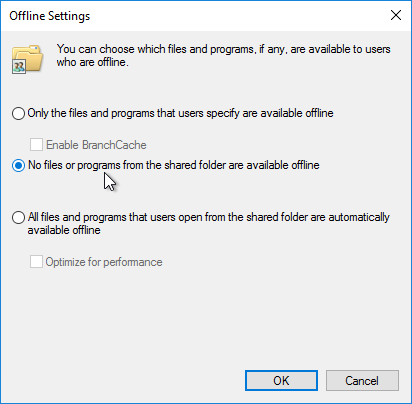Click the 'Optimize for performance' label text
Viewport: 412px width, 404px height.
pos(104,262)
